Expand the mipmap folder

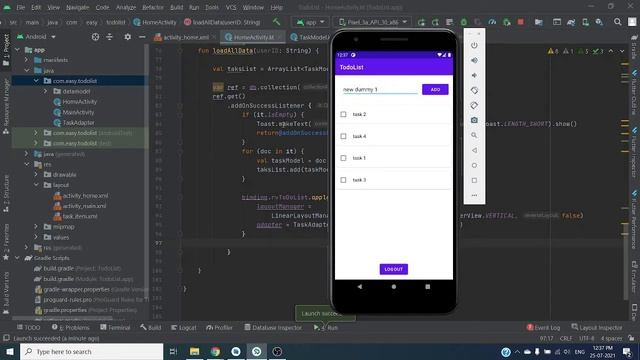click(x=36, y=227)
